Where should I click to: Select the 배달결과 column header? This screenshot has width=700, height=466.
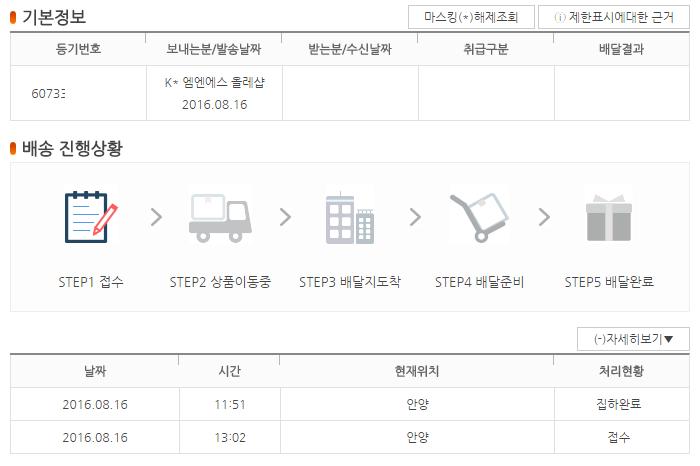click(621, 49)
